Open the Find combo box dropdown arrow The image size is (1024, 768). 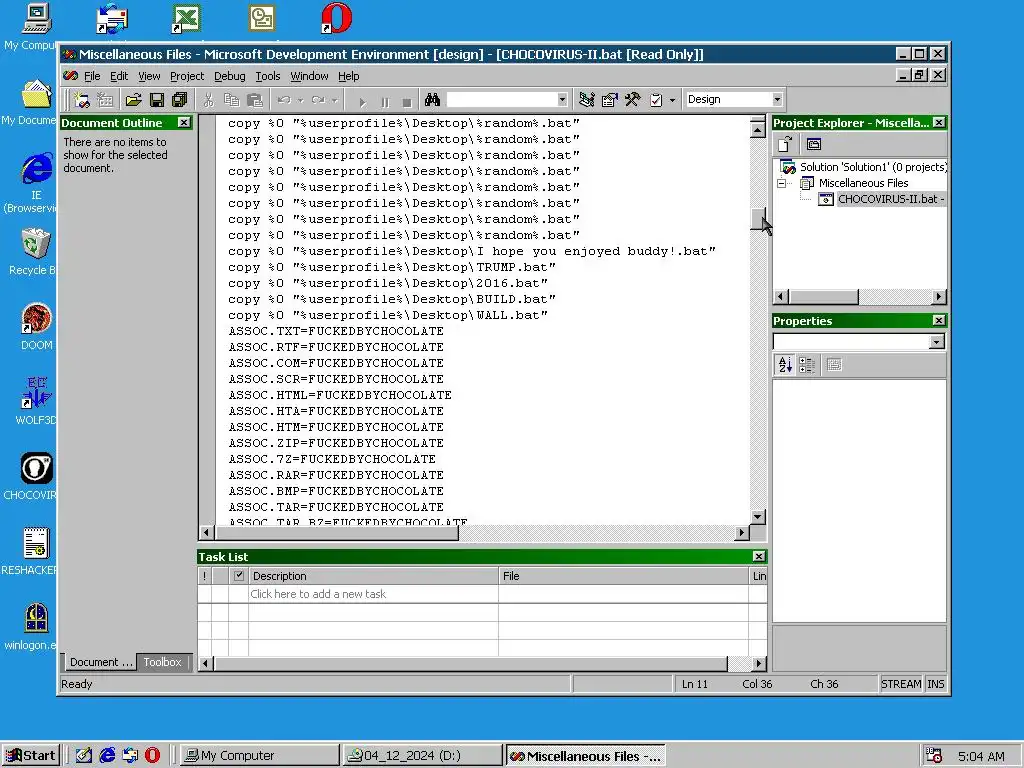click(x=562, y=99)
